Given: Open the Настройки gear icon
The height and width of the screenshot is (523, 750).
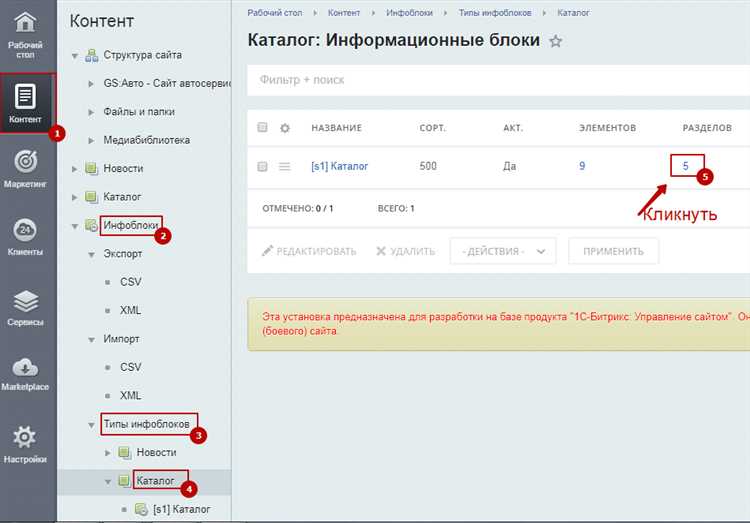Looking at the screenshot, I should pos(24,437).
